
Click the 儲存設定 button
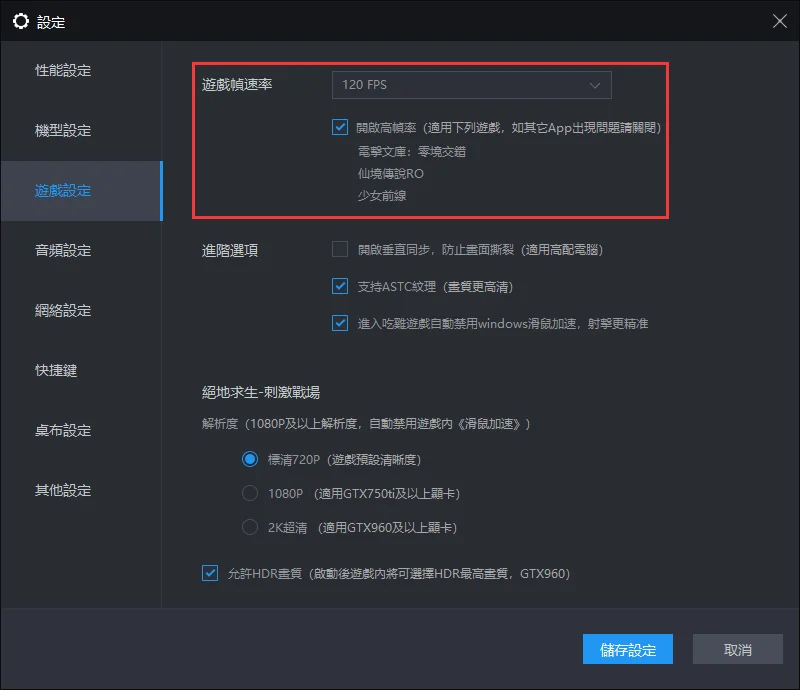pyautogui.click(x=628, y=649)
